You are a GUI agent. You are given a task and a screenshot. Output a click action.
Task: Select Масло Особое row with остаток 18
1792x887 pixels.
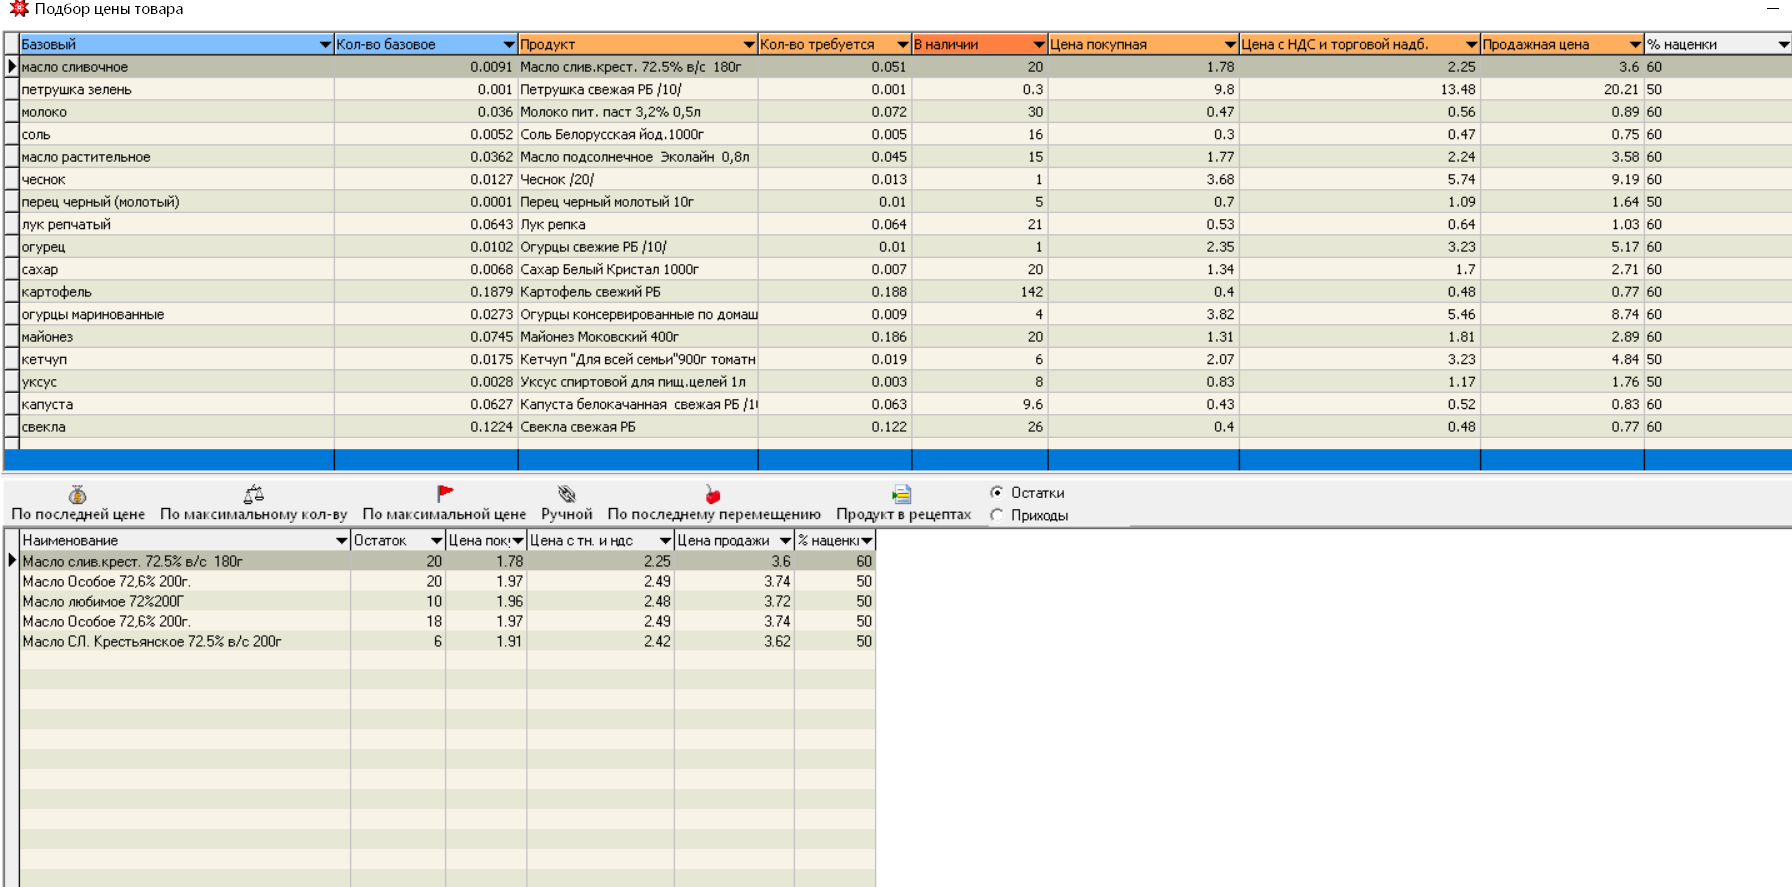pos(447,621)
